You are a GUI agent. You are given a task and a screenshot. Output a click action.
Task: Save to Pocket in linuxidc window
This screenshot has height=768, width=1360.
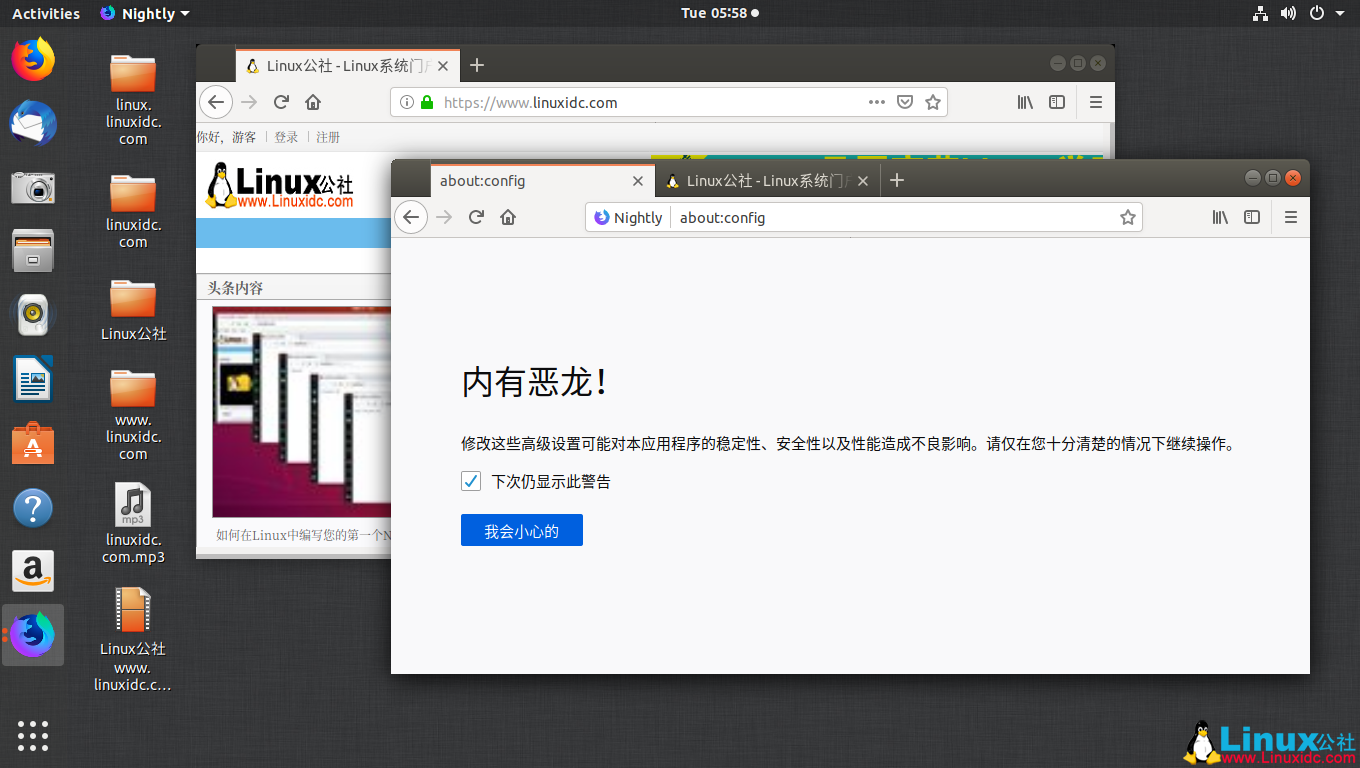point(905,102)
